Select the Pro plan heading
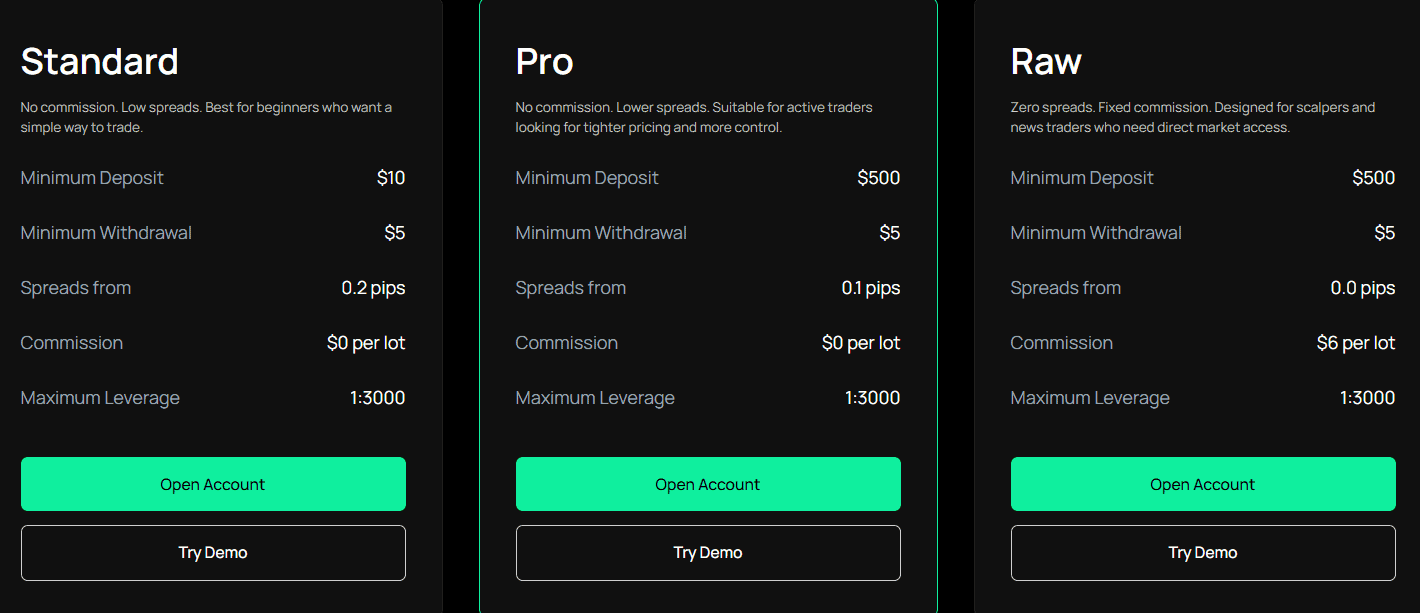Screen dimensions: 1420x613 pos(543,62)
